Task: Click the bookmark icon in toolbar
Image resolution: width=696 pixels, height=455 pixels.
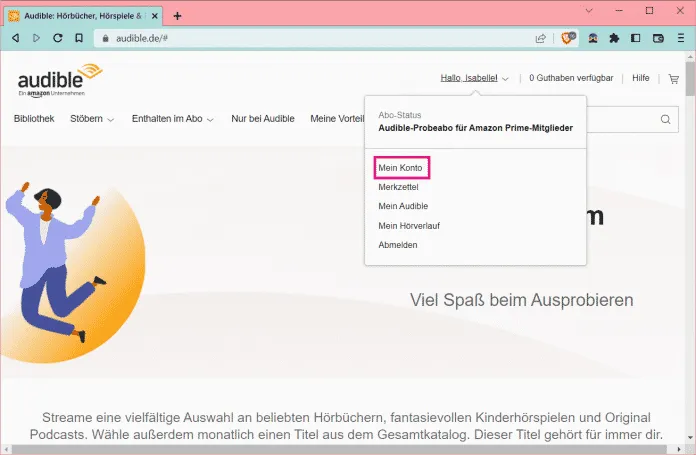Action: point(79,38)
